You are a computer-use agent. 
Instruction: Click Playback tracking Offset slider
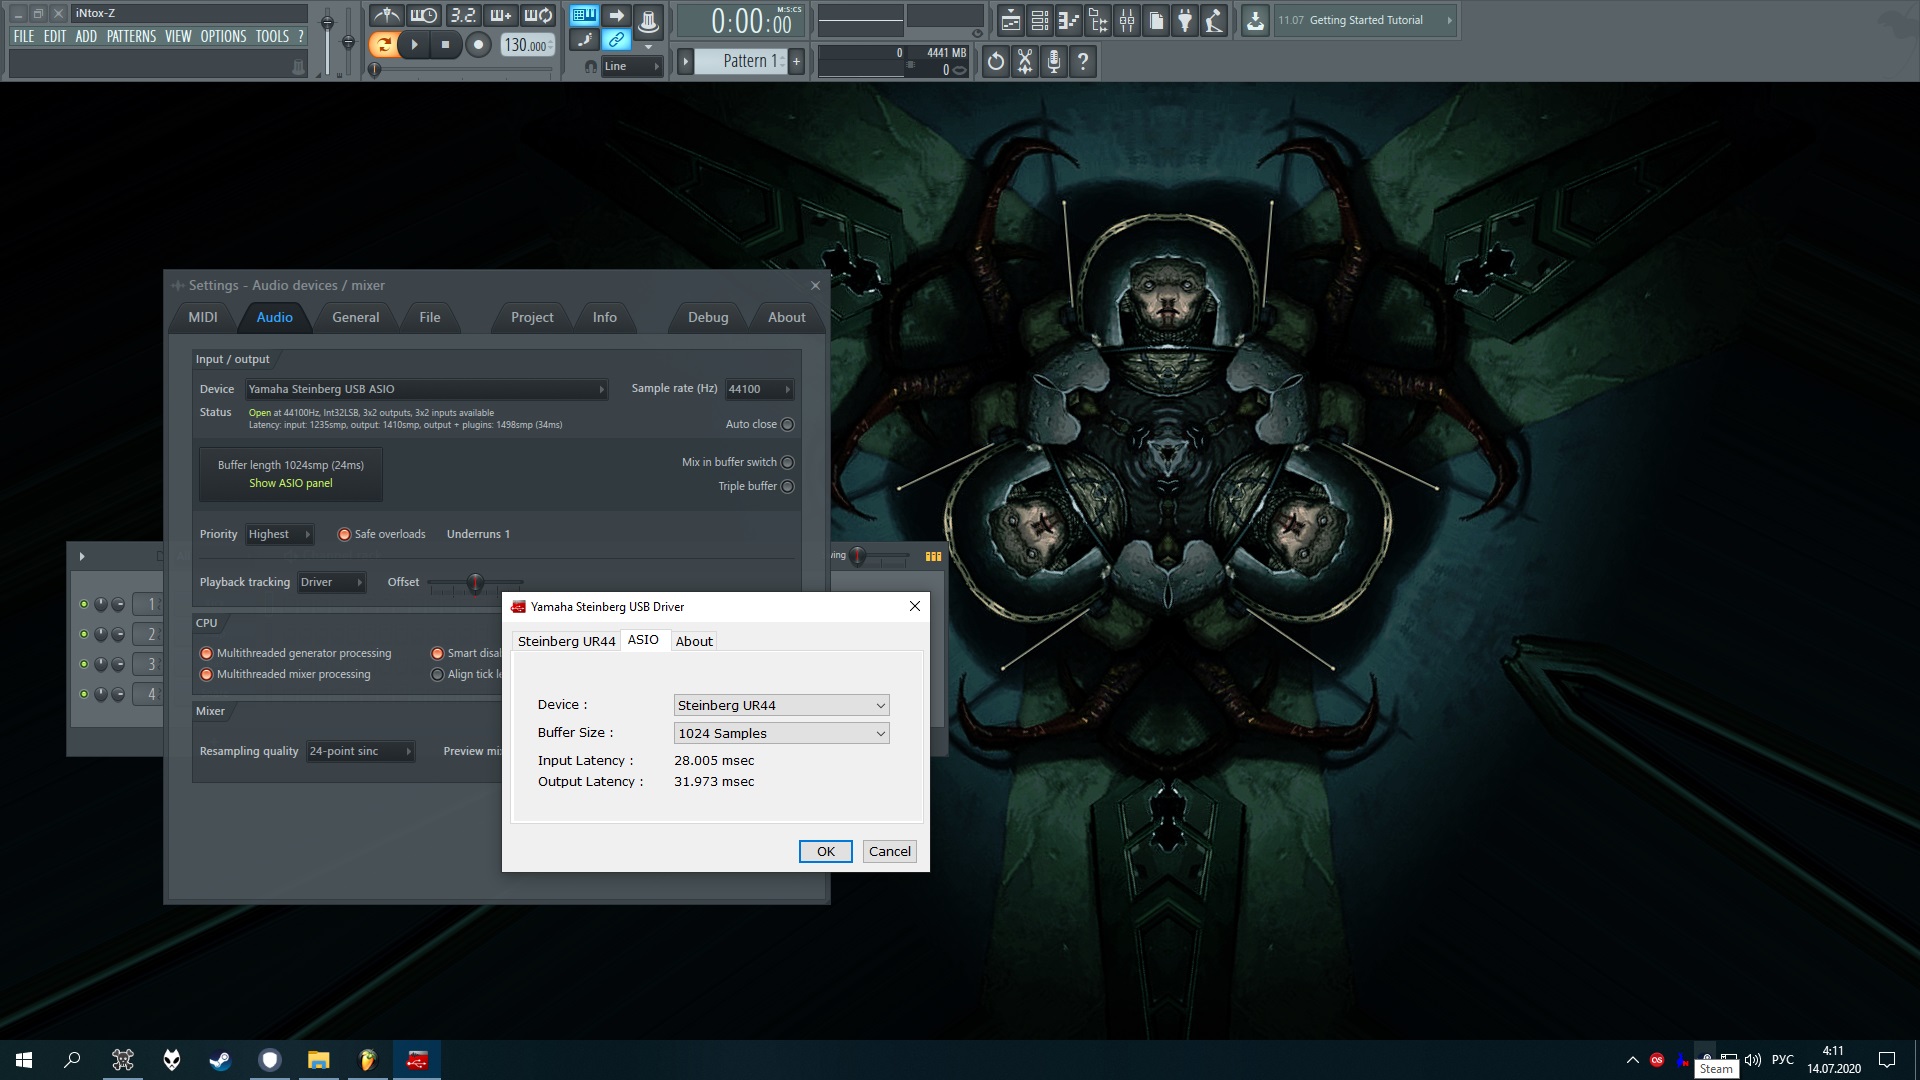(x=475, y=582)
